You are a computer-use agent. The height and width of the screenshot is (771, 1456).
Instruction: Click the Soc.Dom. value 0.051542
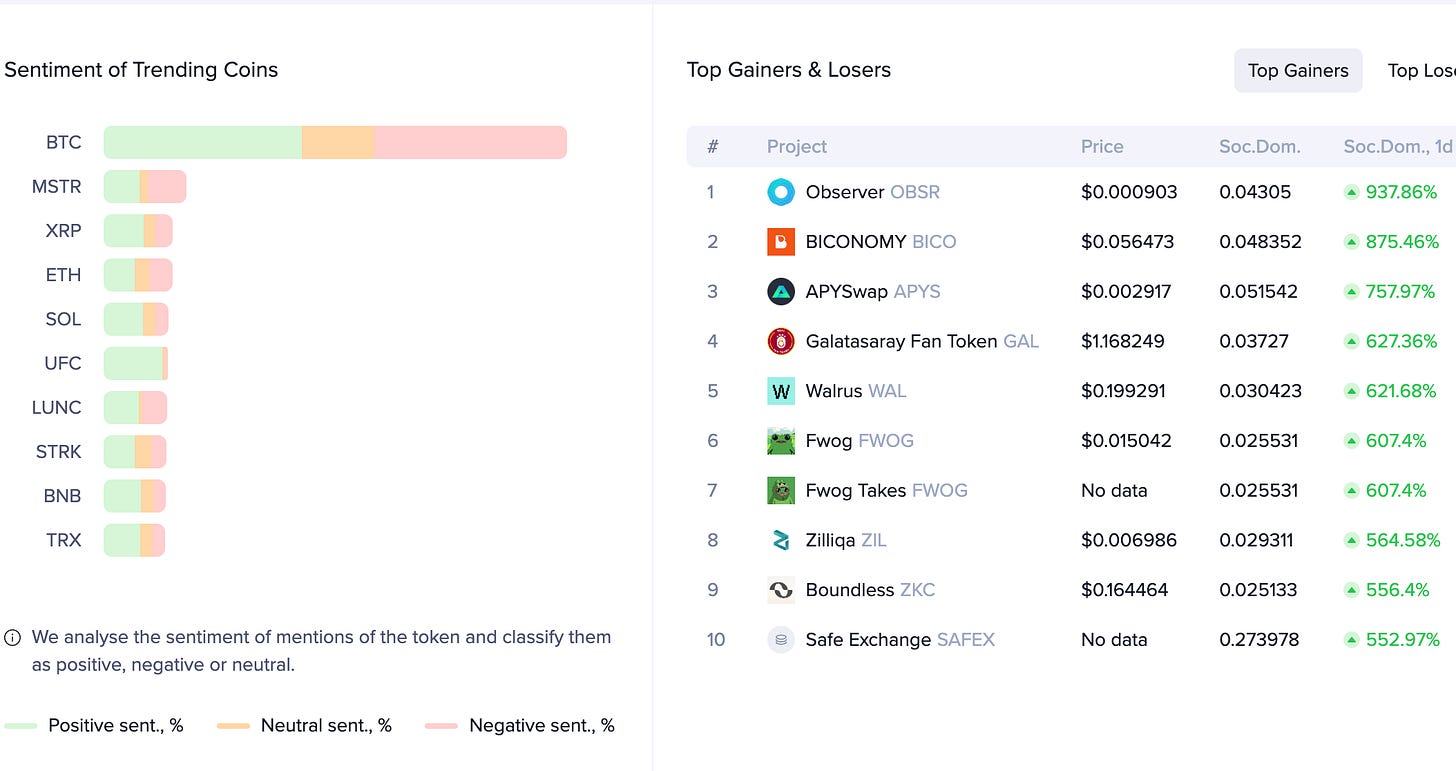[x=1258, y=292]
